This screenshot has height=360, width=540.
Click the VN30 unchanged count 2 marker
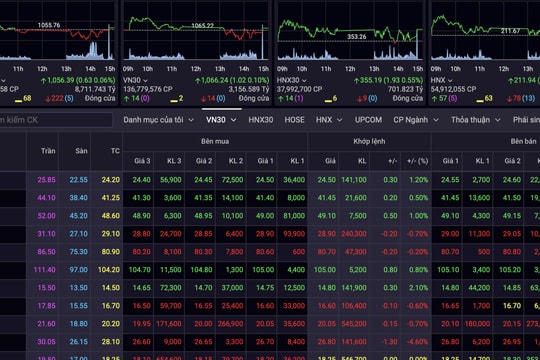(177, 99)
